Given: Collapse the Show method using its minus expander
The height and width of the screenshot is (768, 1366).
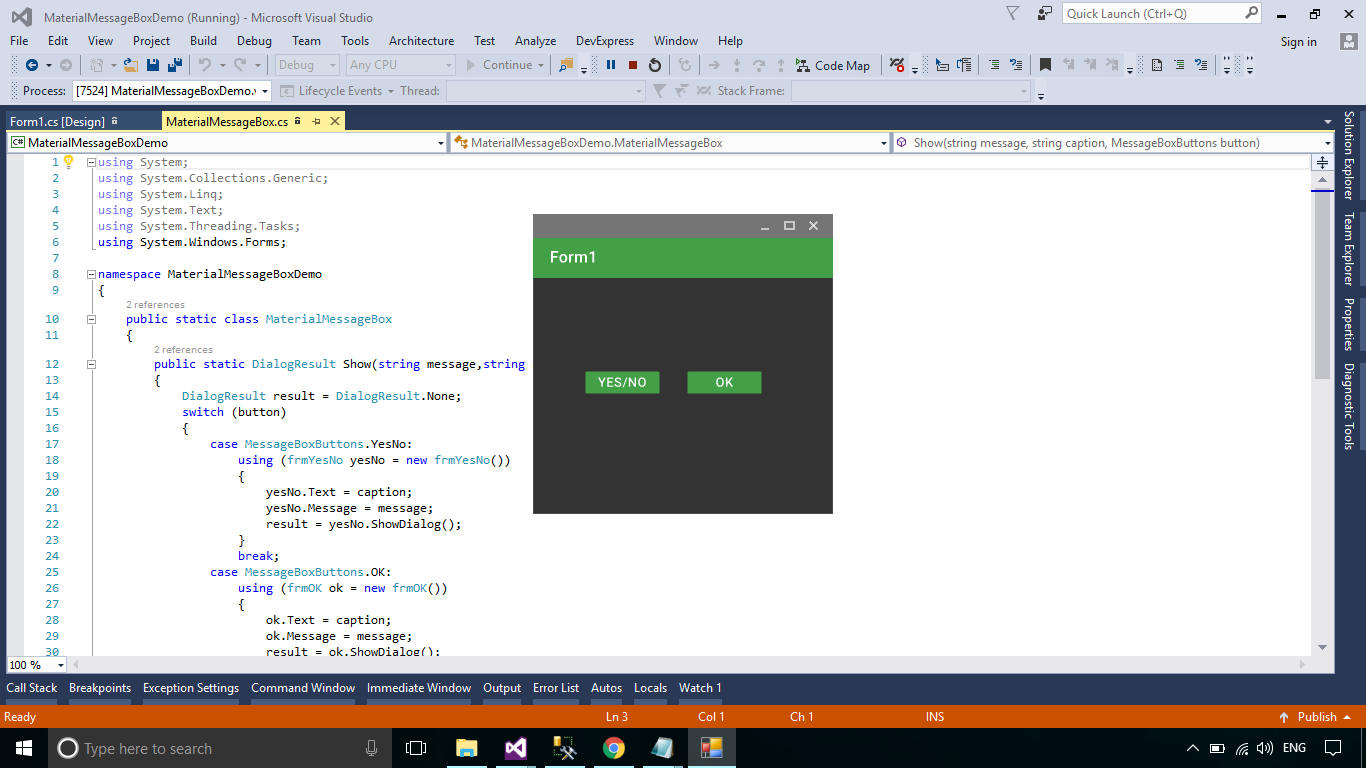Looking at the screenshot, I should [x=91, y=363].
